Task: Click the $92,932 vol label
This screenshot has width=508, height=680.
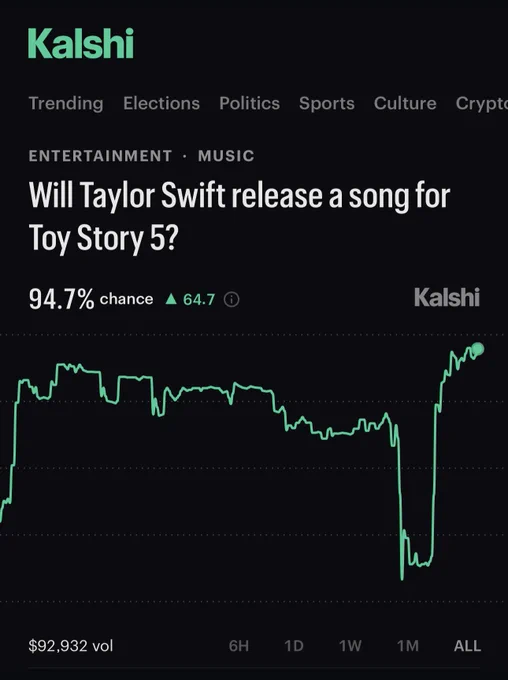Action: click(x=71, y=646)
